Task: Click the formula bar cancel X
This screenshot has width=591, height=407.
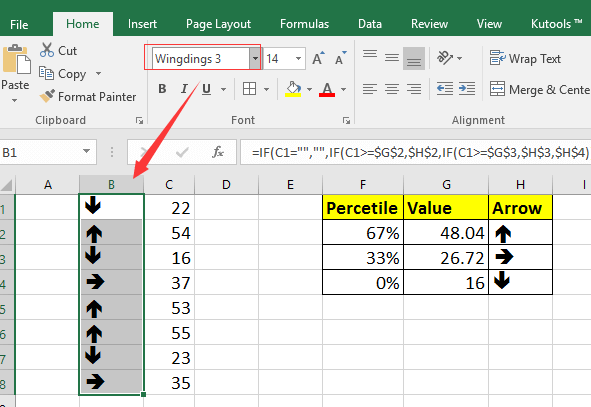Action: point(144,152)
